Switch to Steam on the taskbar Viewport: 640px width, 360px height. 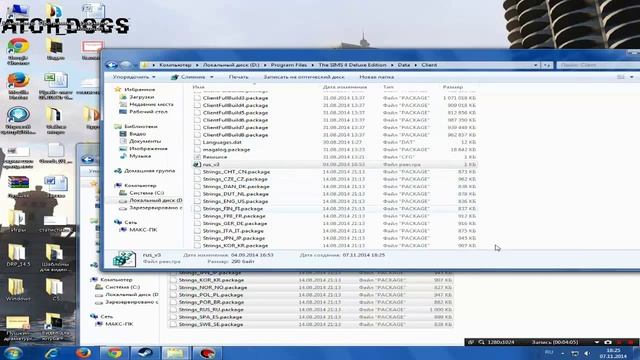[x=145, y=353]
